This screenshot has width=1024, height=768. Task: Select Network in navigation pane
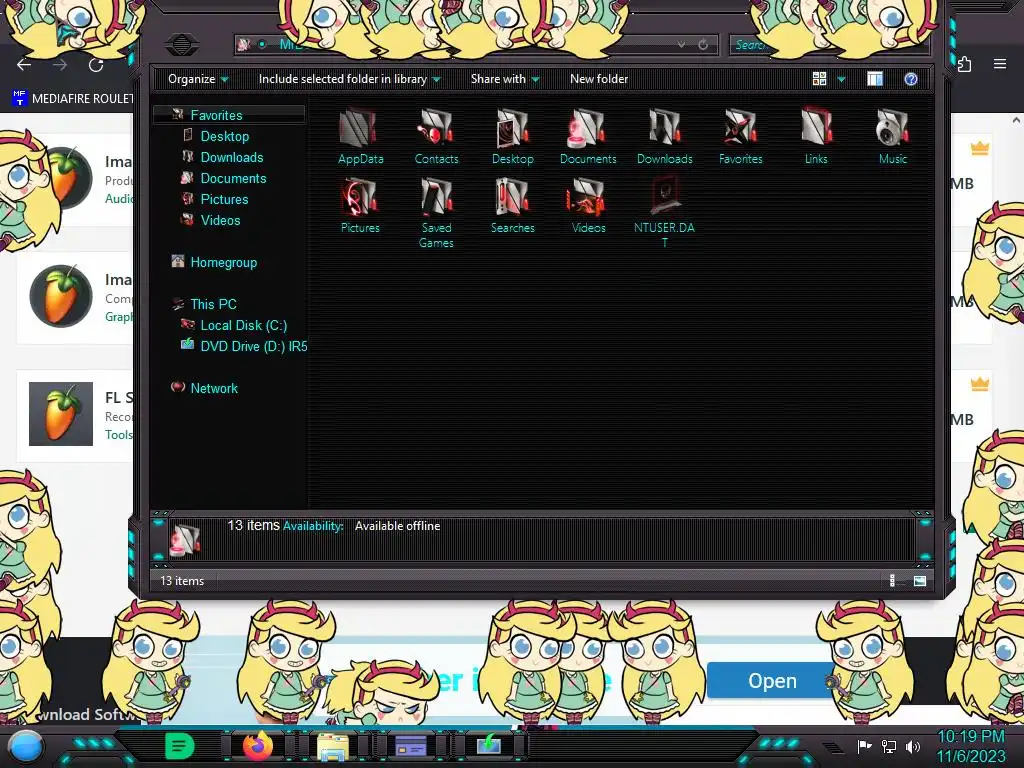pos(214,388)
